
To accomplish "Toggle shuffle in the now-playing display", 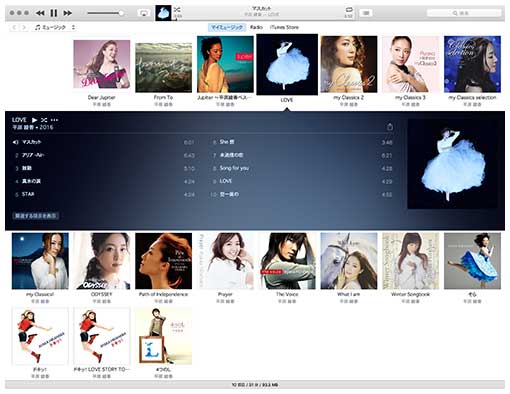I will (177, 9).
